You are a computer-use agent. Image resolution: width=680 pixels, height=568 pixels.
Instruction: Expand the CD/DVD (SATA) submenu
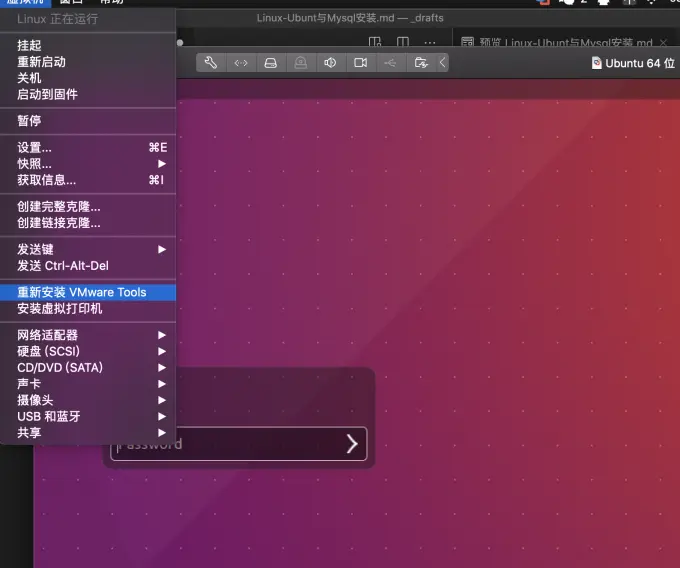click(x=88, y=368)
